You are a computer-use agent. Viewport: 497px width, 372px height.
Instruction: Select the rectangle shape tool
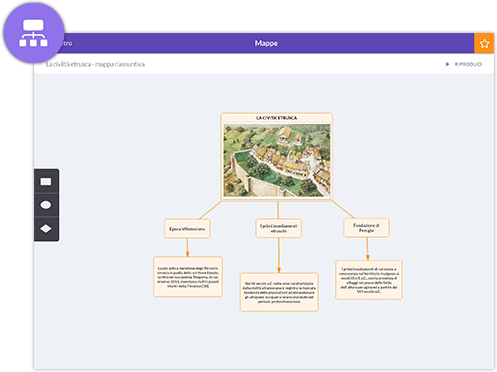46,181
